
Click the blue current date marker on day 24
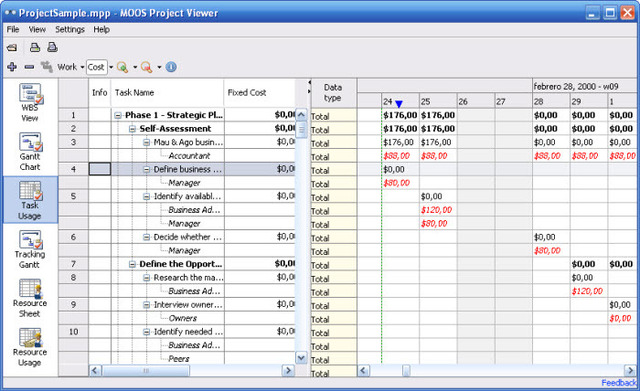pyautogui.click(x=399, y=104)
